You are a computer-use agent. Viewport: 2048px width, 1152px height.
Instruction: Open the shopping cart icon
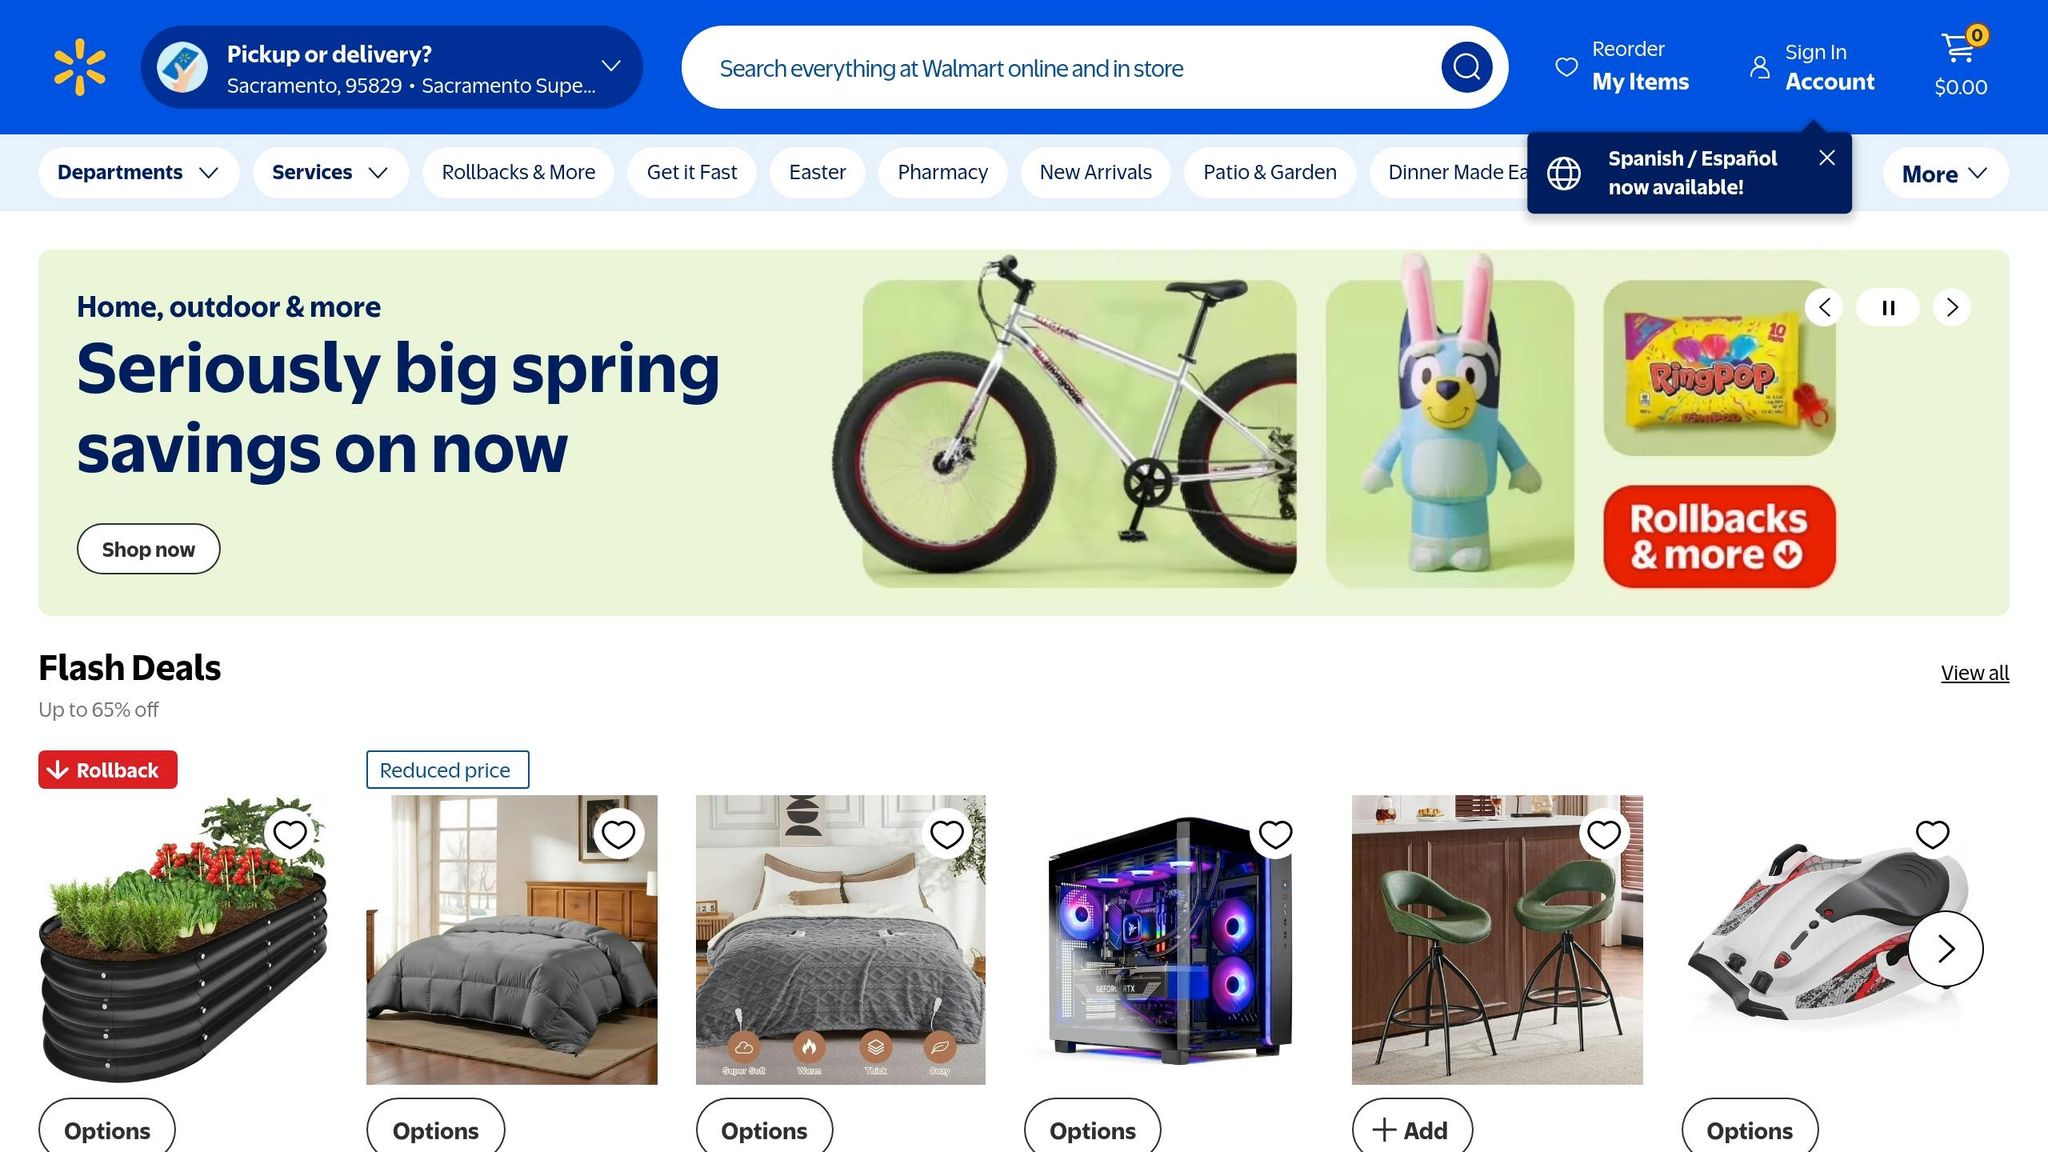tap(1960, 48)
